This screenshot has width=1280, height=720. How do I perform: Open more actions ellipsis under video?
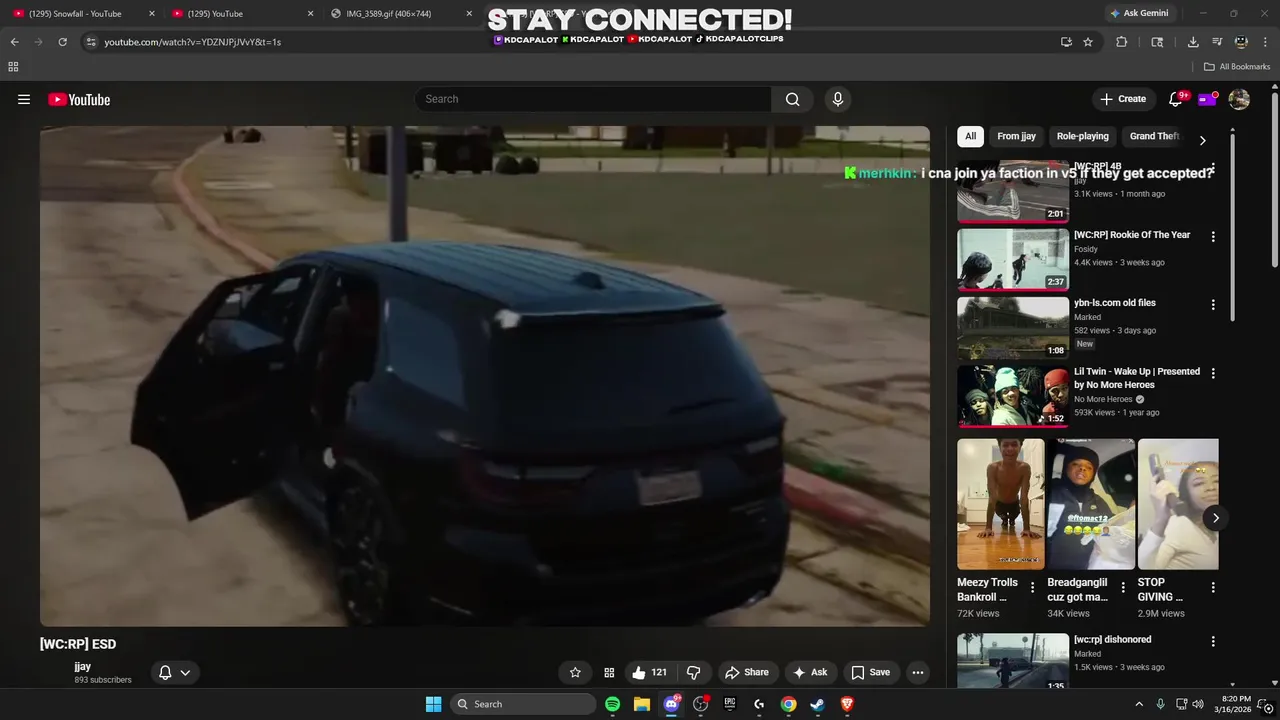pyautogui.click(x=918, y=672)
